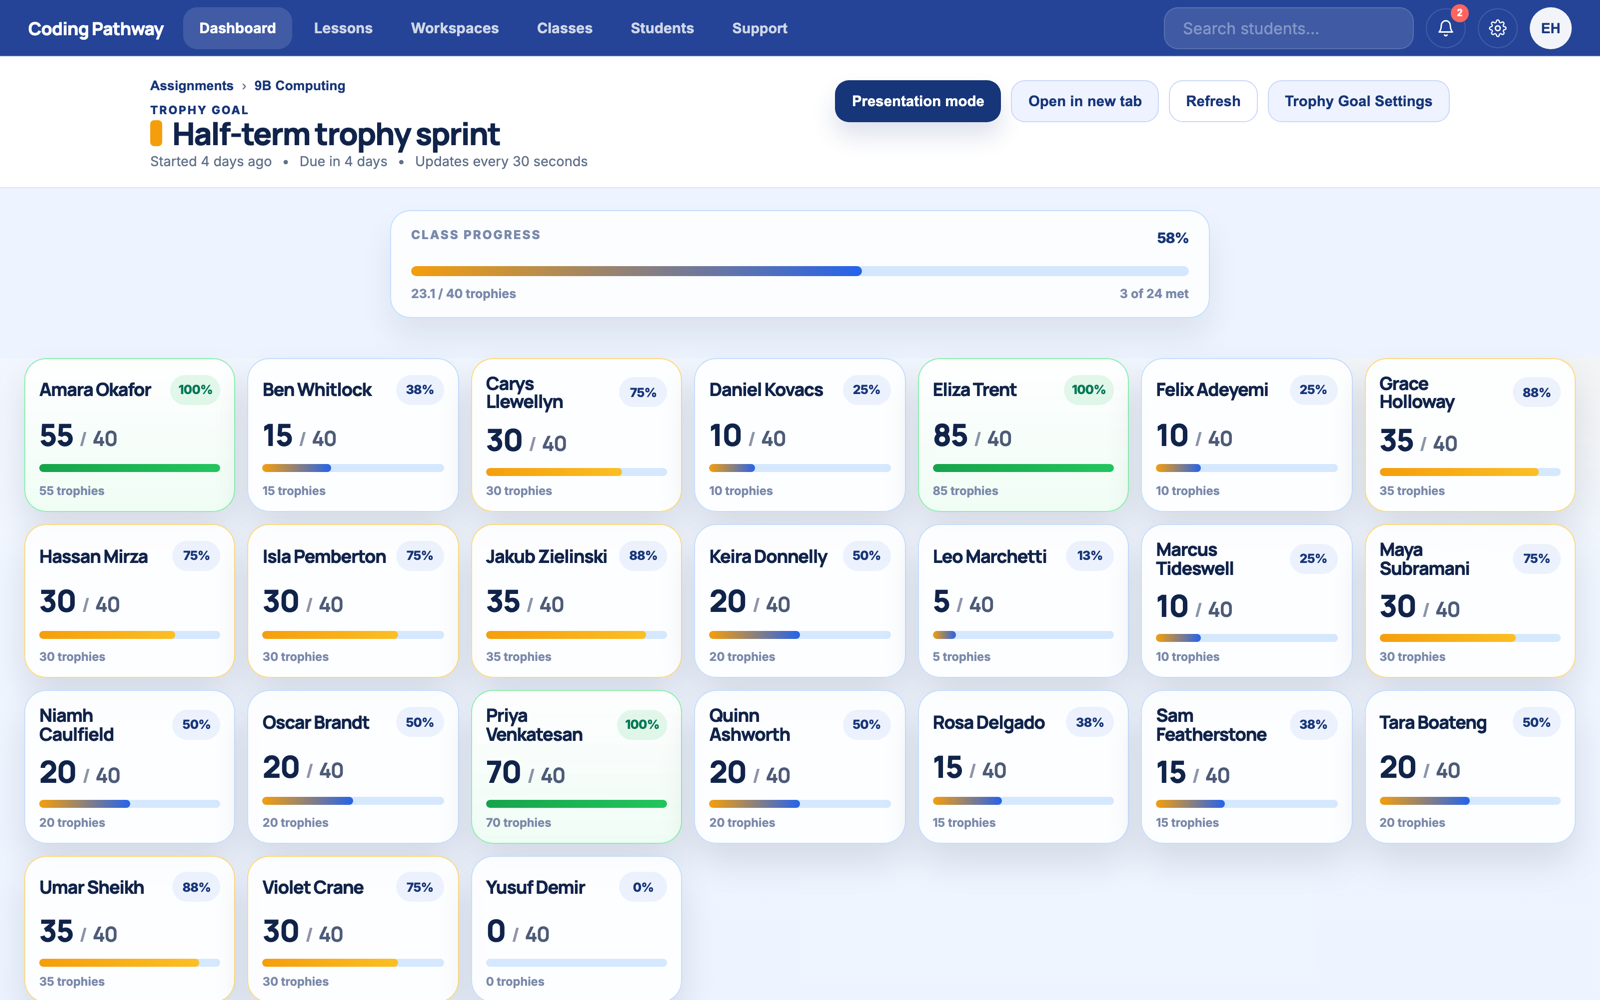
Task: Click the Coding Pathway logo
Action: tap(96, 28)
